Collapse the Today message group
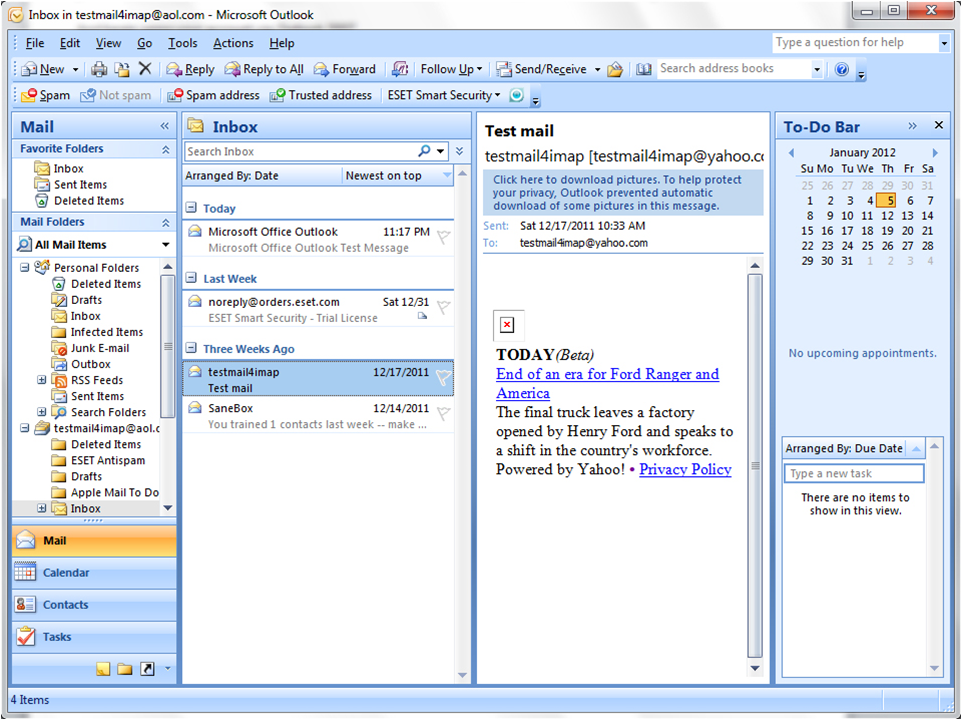962x720 pixels. (x=191, y=207)
